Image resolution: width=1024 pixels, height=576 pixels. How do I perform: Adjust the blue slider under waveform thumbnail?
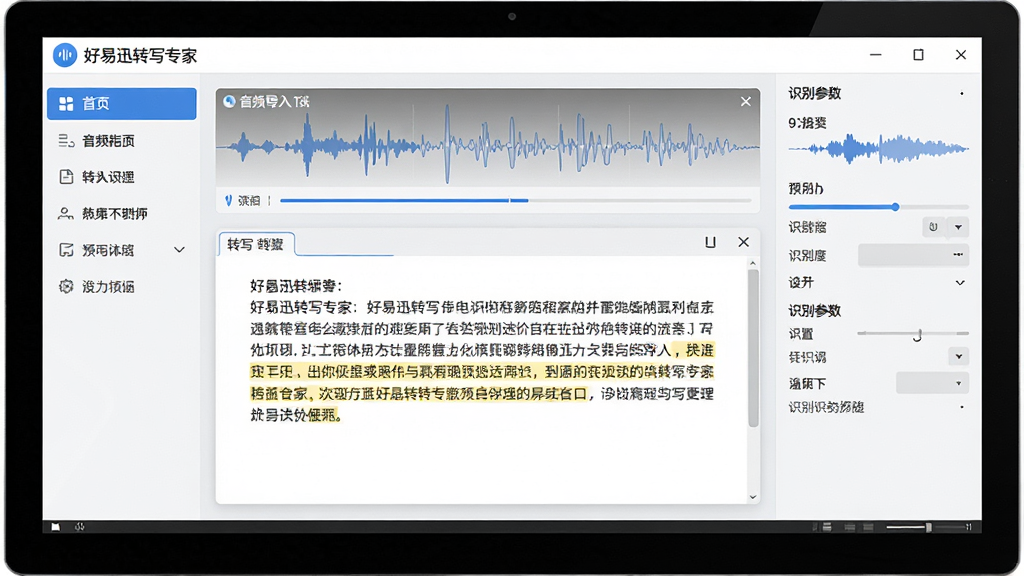point(878,207)
